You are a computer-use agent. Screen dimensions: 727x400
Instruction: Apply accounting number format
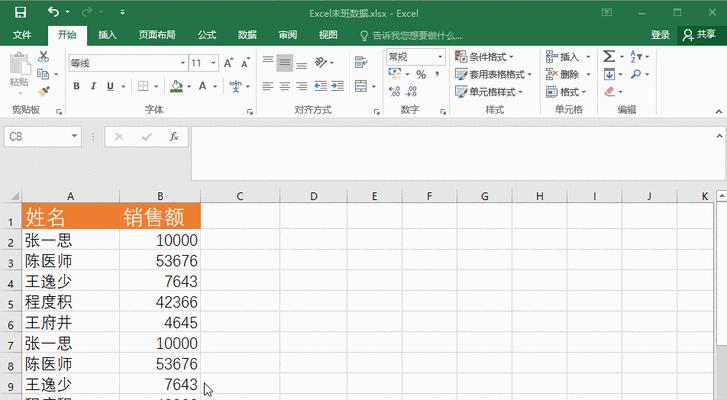pyautogui.click(x=395, y=74)
